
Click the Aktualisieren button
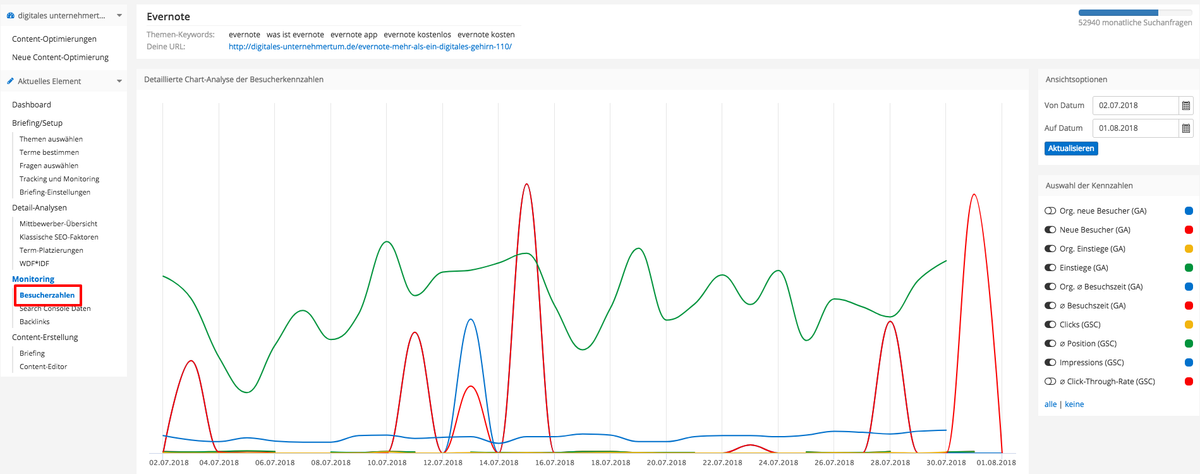(1071, 148)
